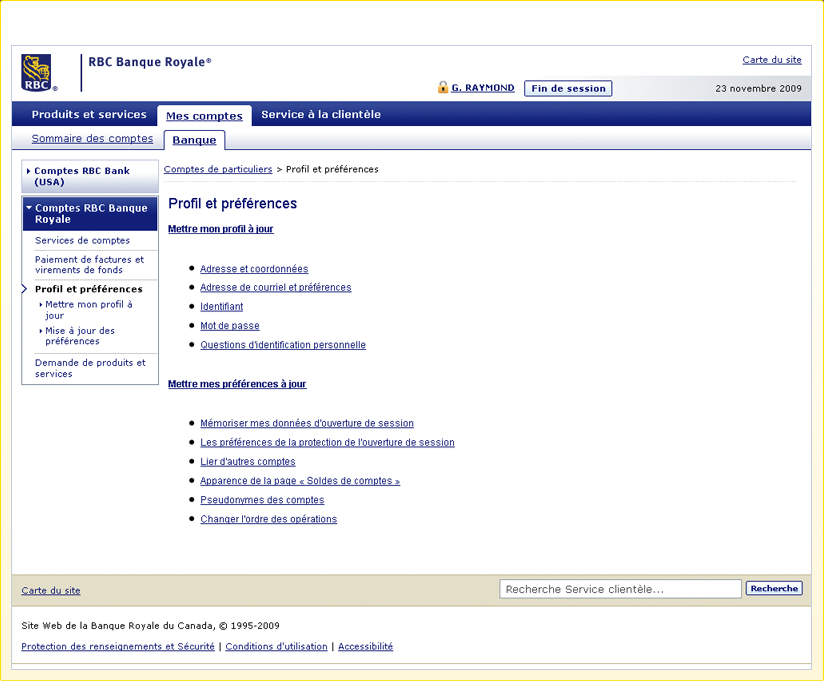
Task: Open Protection des renseignements et Sécurité link
Action: coord(118,646)
